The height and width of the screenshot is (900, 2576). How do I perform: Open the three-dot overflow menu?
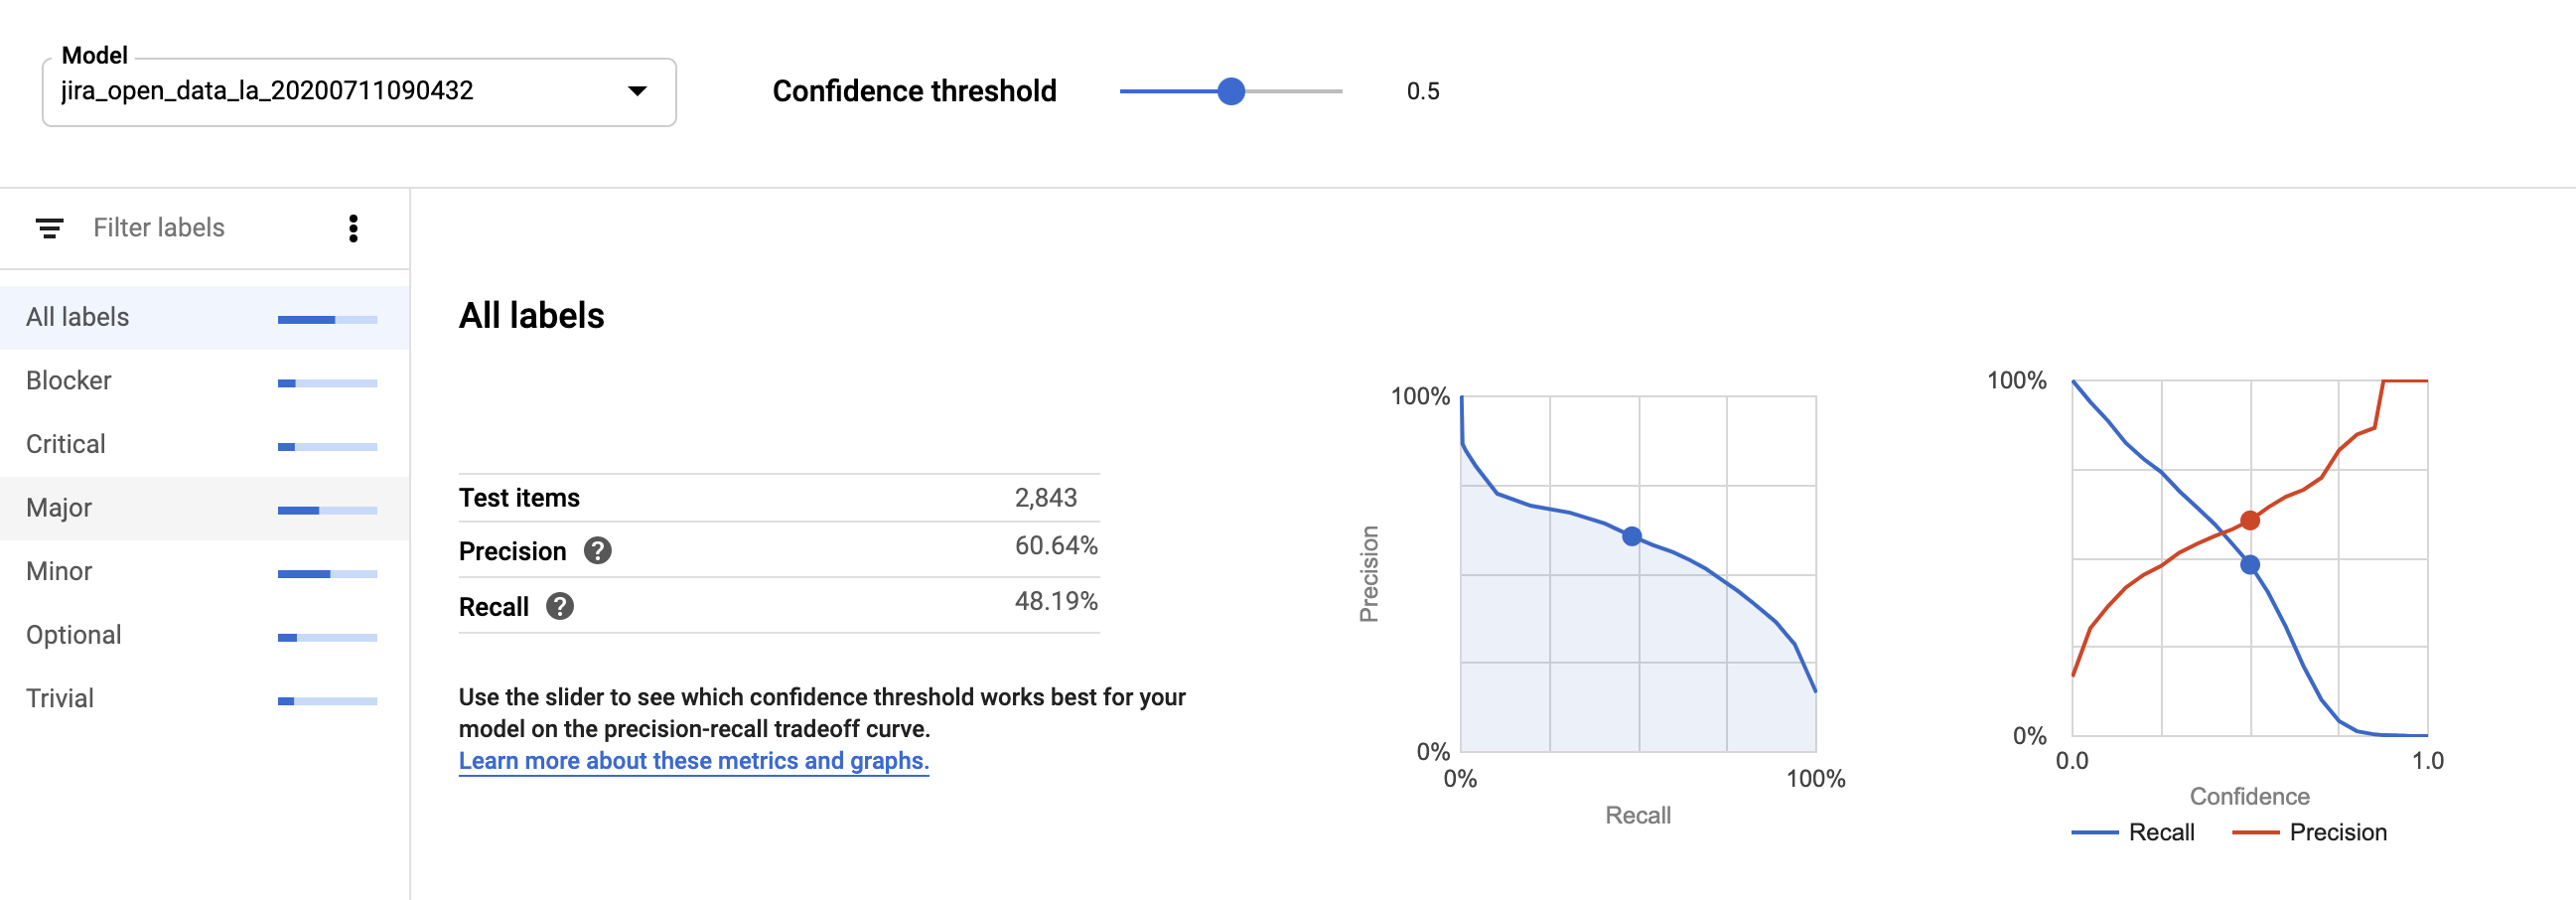[x=352, y=228]
